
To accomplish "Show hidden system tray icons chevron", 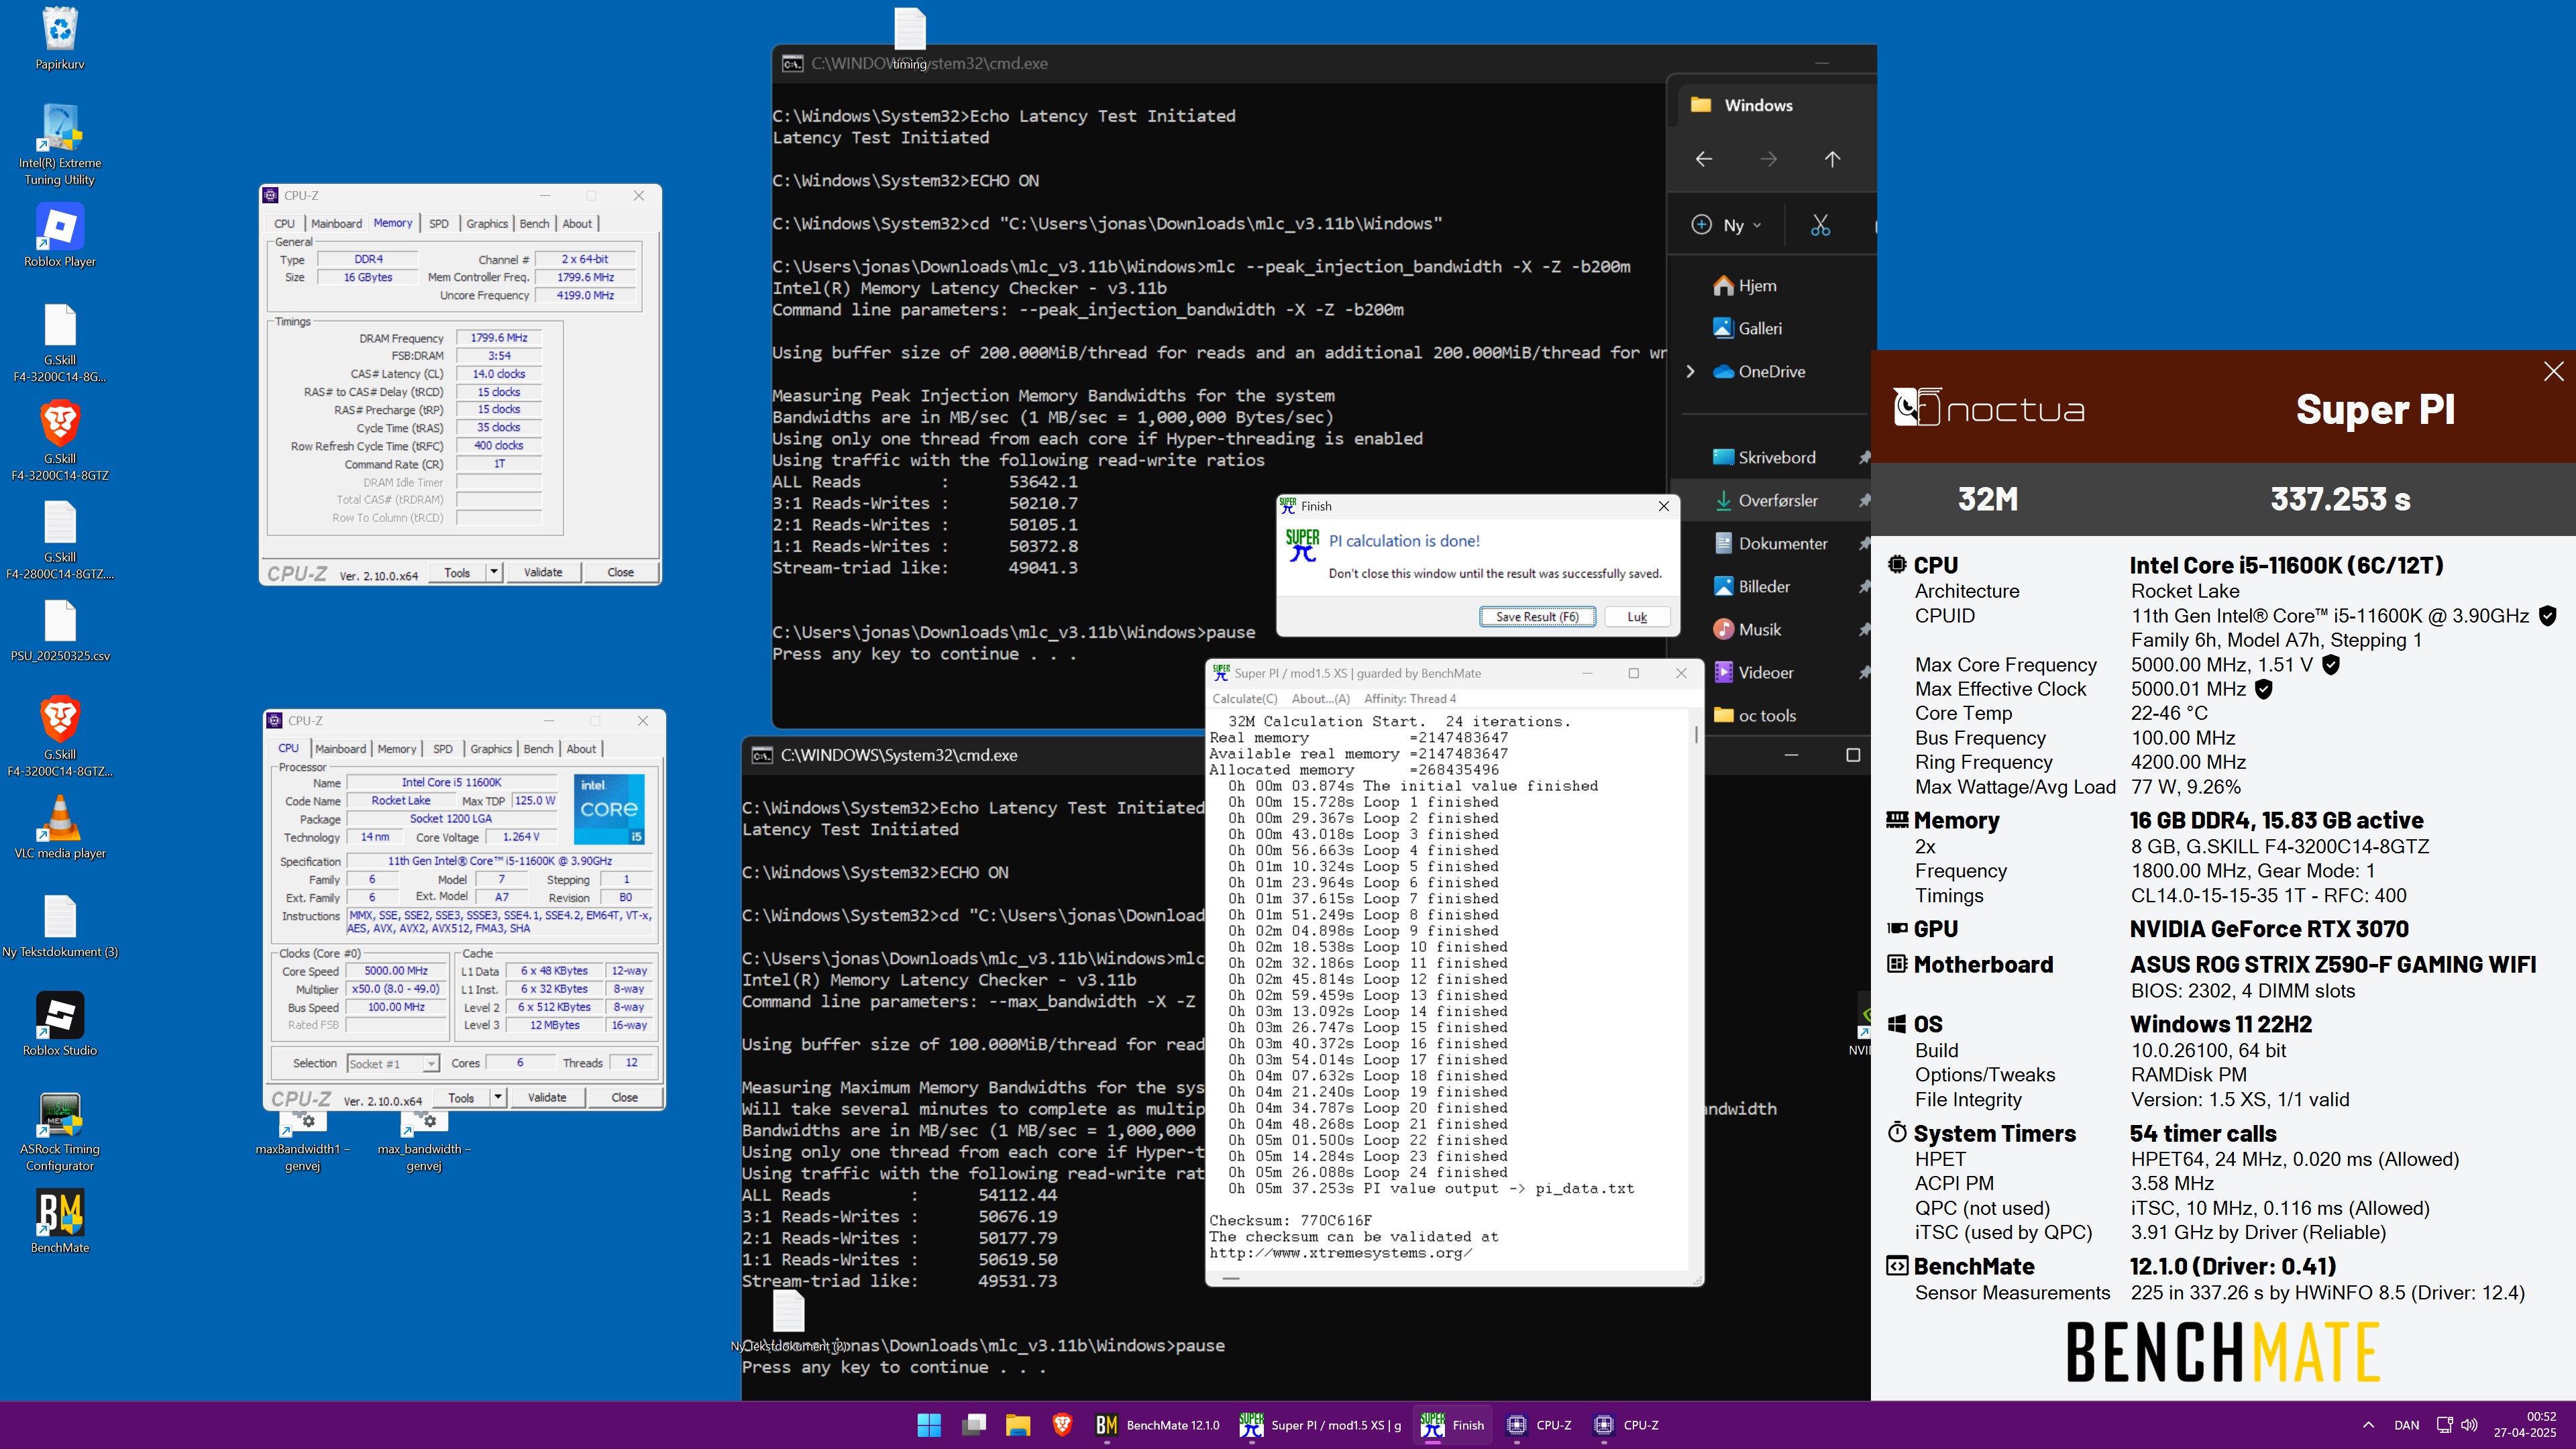I will click(2368, 1425).
